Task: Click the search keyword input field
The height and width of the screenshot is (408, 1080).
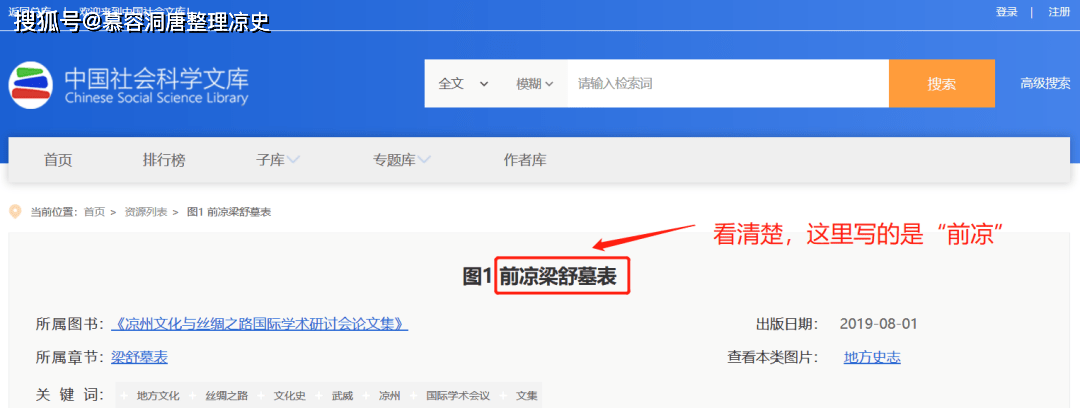Action: tap(727, 84)
